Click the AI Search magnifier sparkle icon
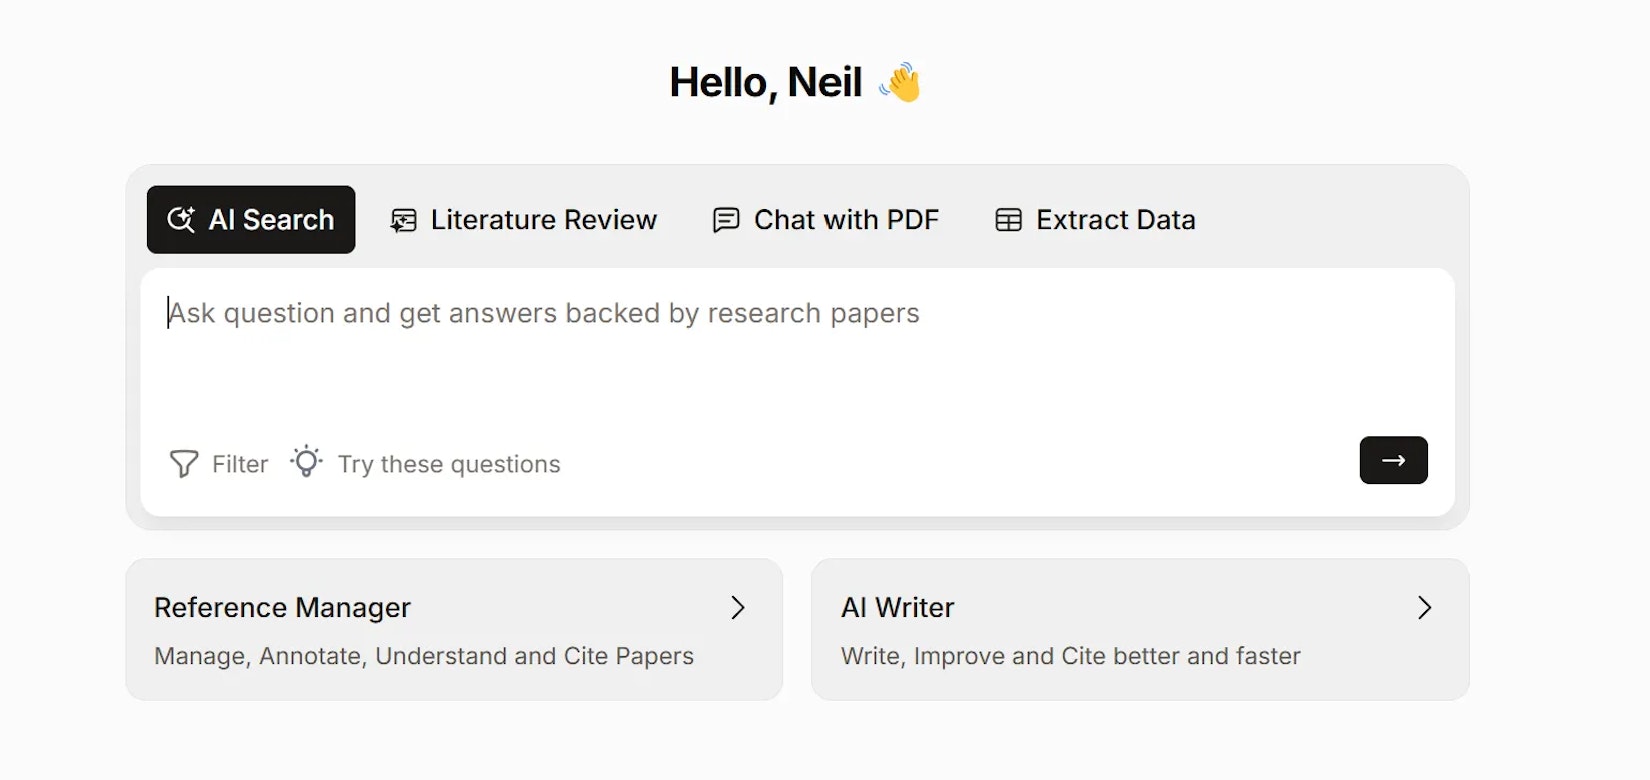1650x780 pixels. pyautogui.click(x=181, y=220)
